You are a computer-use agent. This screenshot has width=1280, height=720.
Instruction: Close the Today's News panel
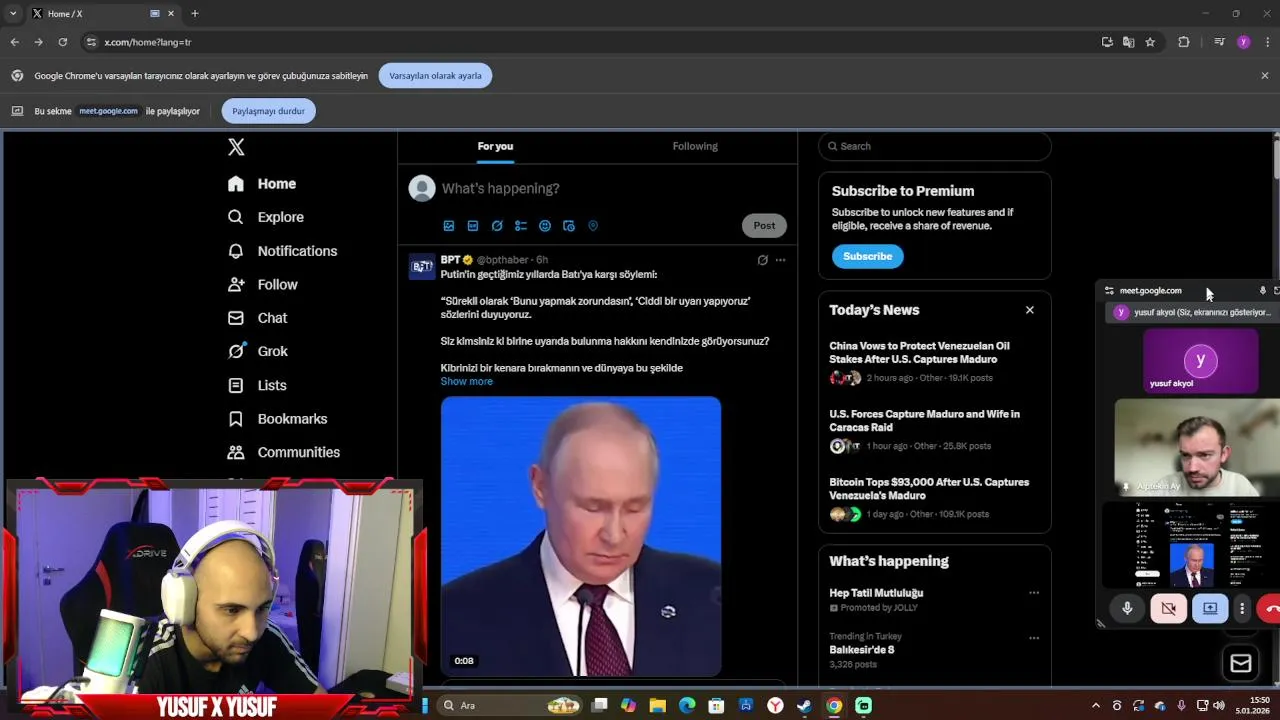1029,310
